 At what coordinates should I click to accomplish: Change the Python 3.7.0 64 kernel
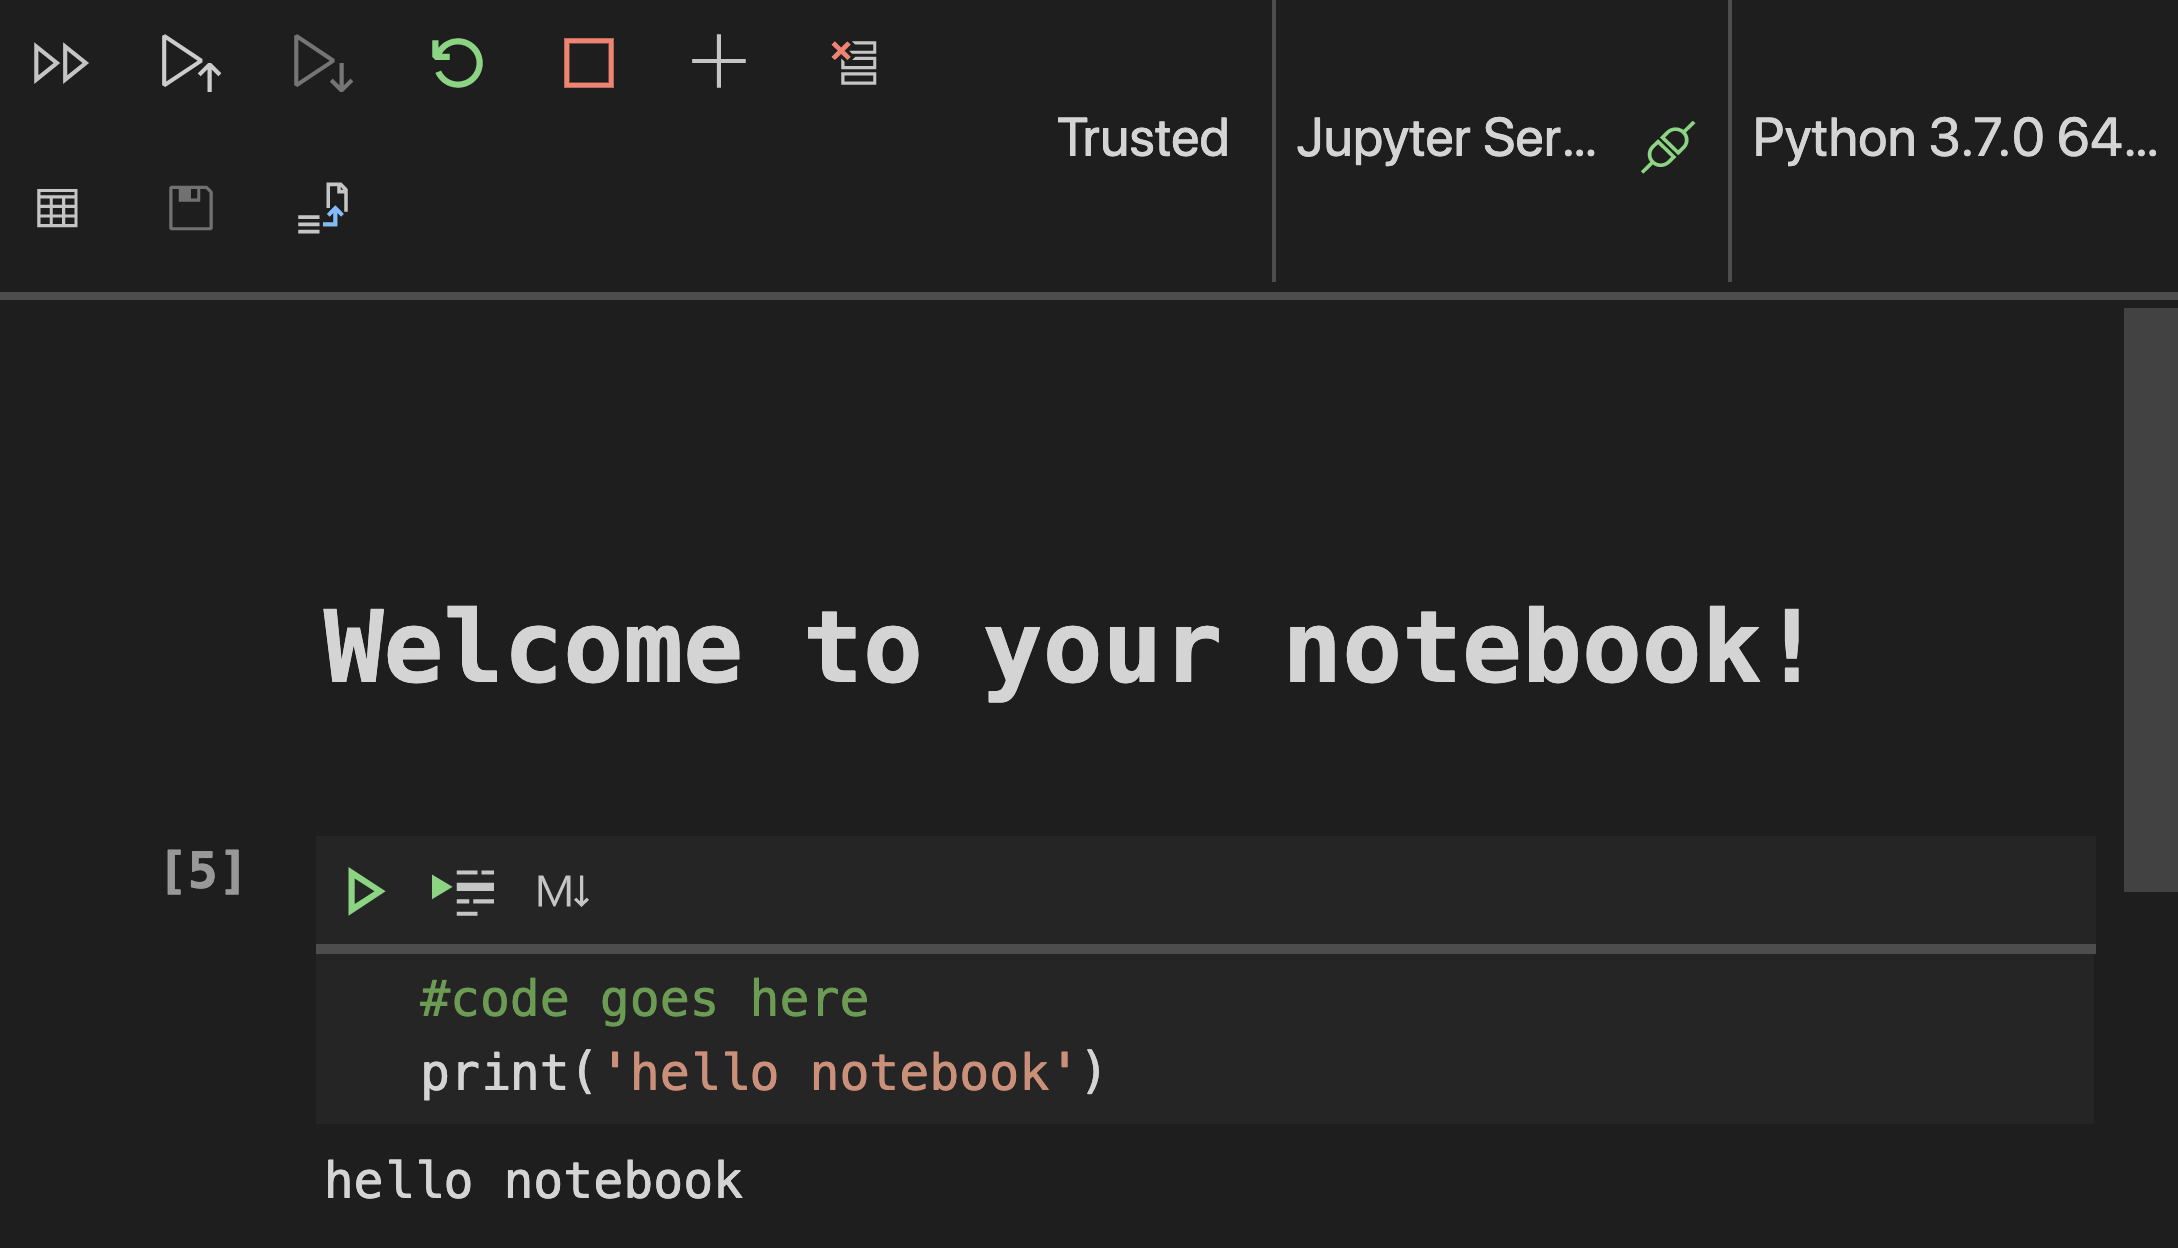(x=1954, y=138)
